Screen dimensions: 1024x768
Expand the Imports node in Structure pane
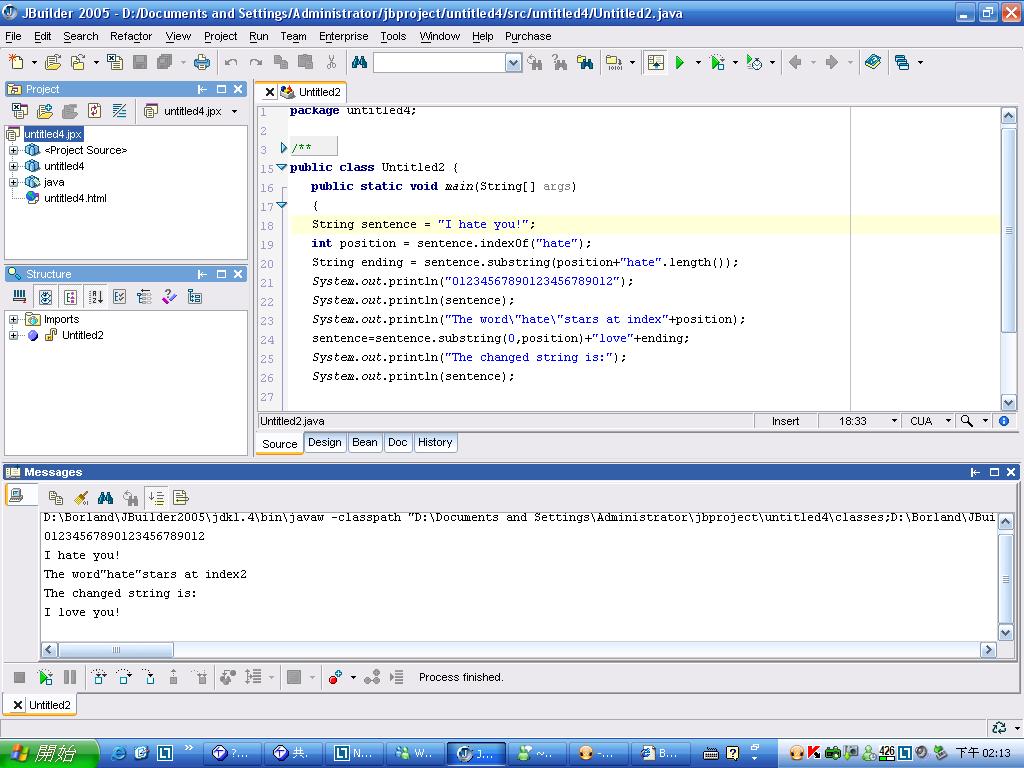[x=13, y=319]
